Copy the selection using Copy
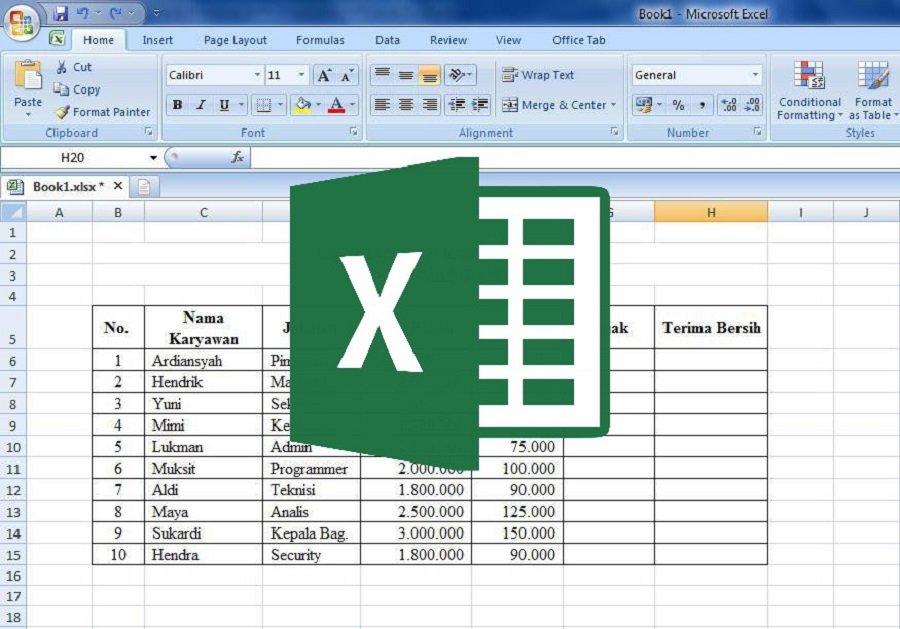 coord(77,90)
